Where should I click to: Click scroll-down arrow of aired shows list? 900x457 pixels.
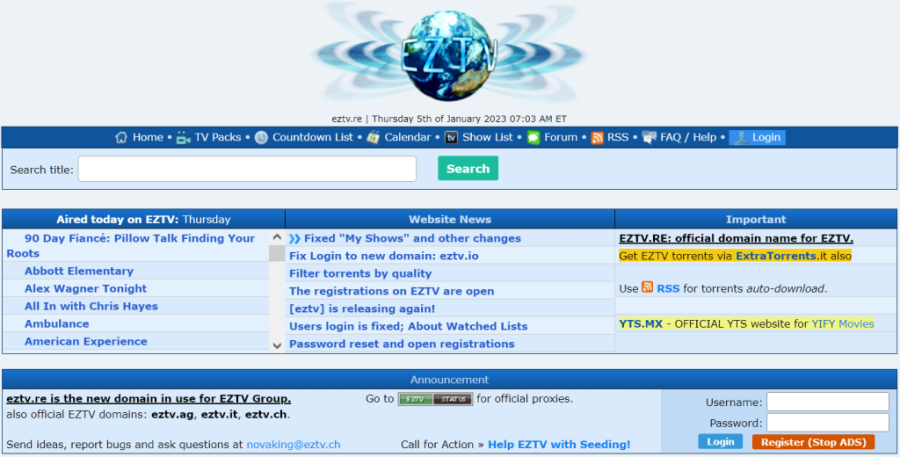(277, 345)
